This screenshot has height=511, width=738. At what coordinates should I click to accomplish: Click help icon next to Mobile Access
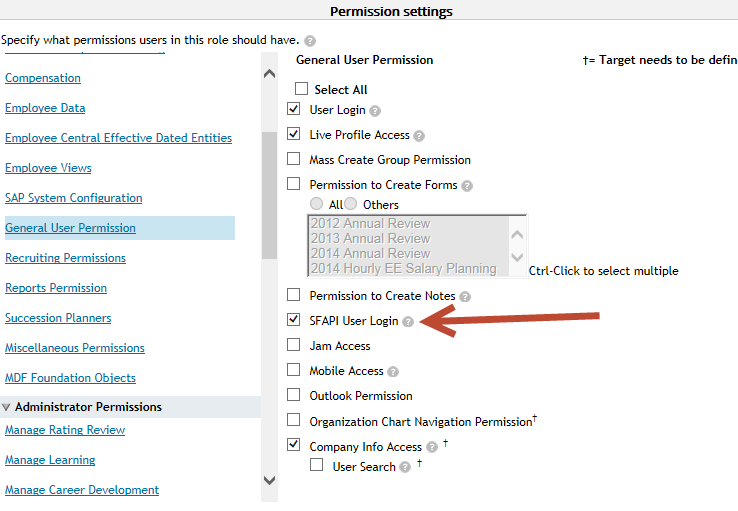393,372
